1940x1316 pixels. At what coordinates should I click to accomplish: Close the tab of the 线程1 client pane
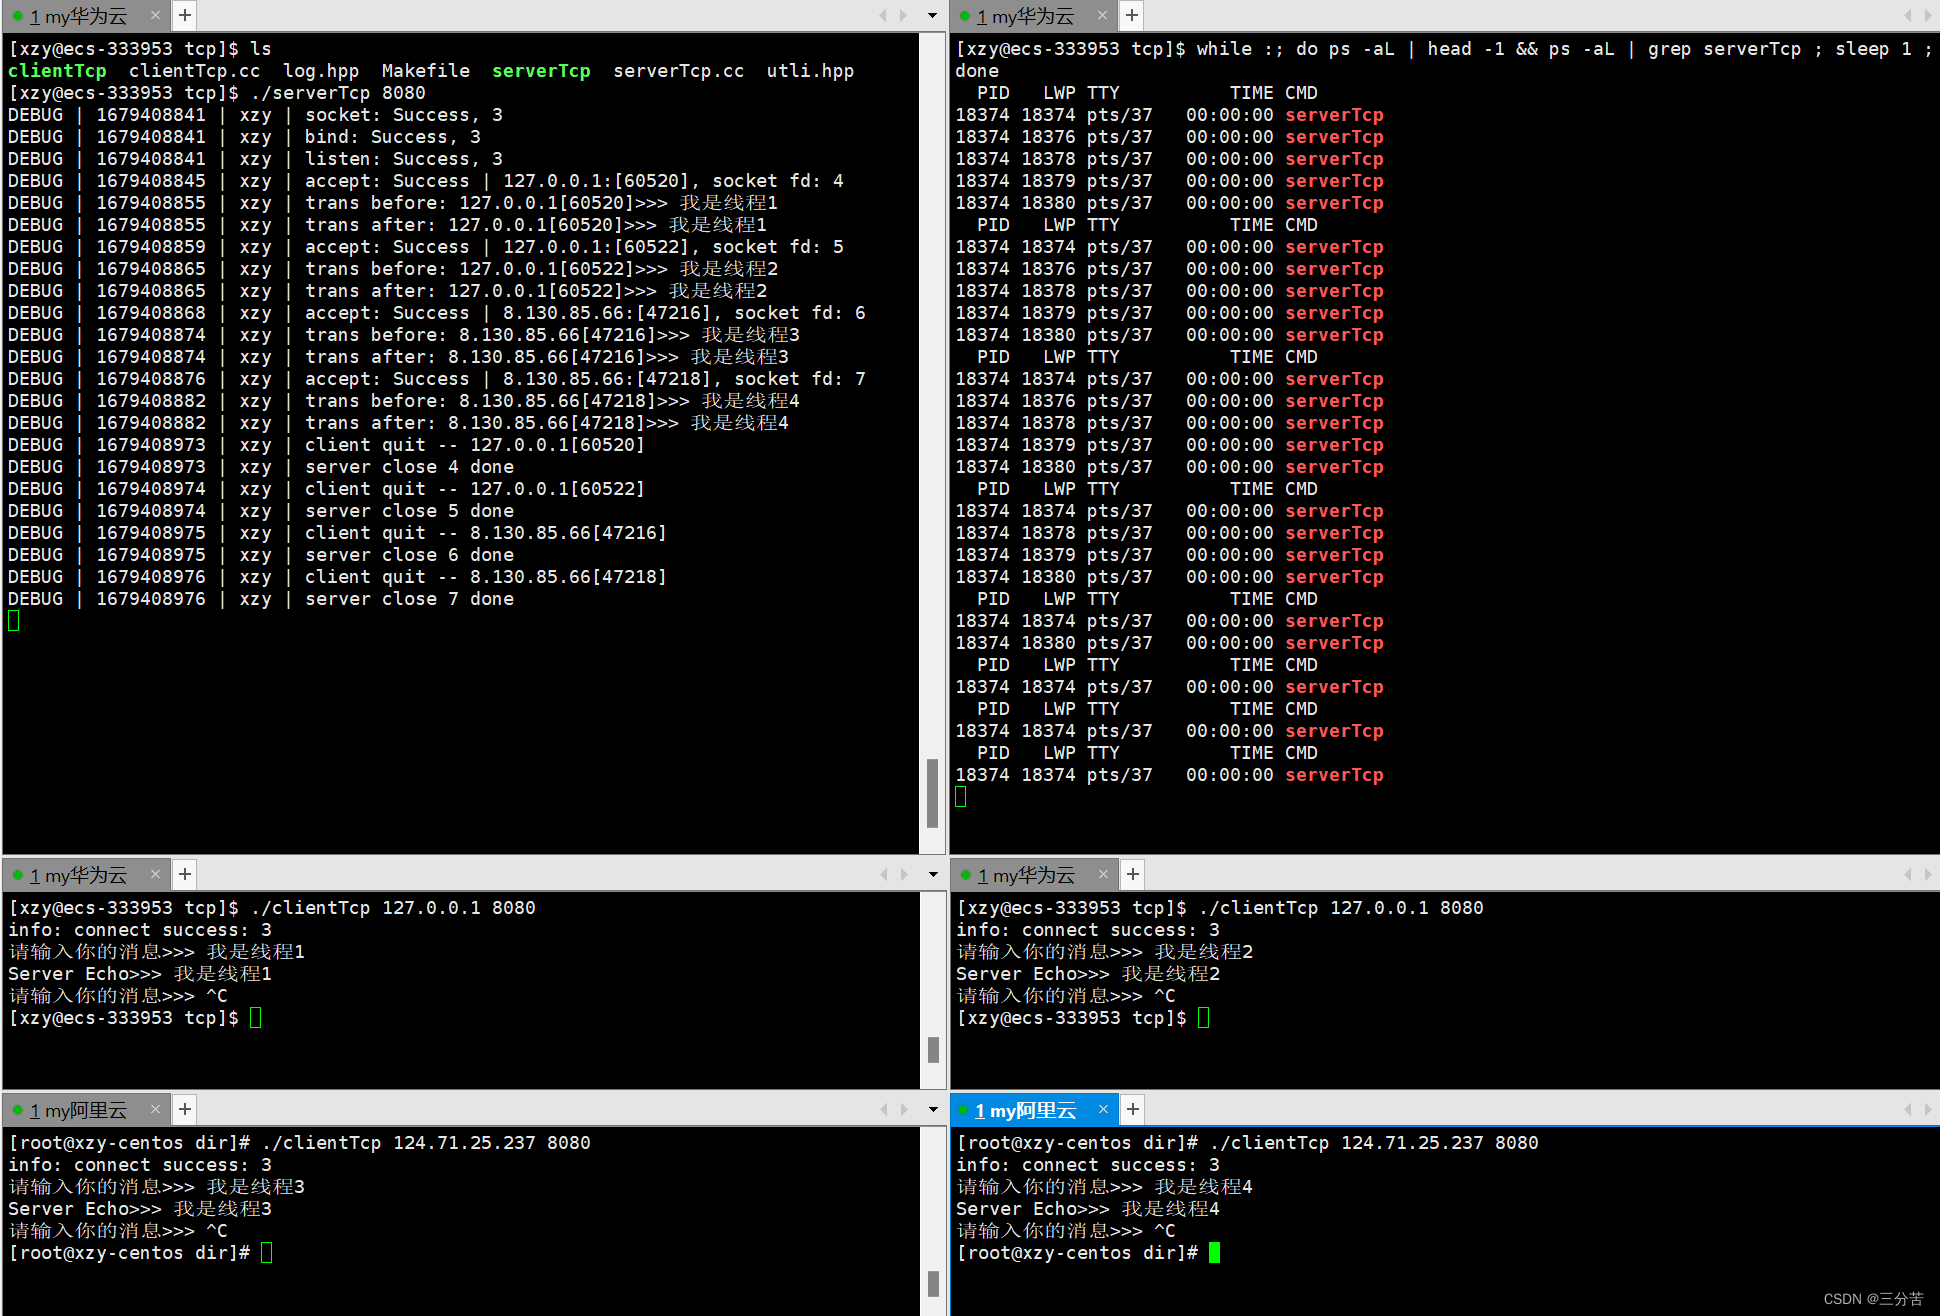(155, 874)
